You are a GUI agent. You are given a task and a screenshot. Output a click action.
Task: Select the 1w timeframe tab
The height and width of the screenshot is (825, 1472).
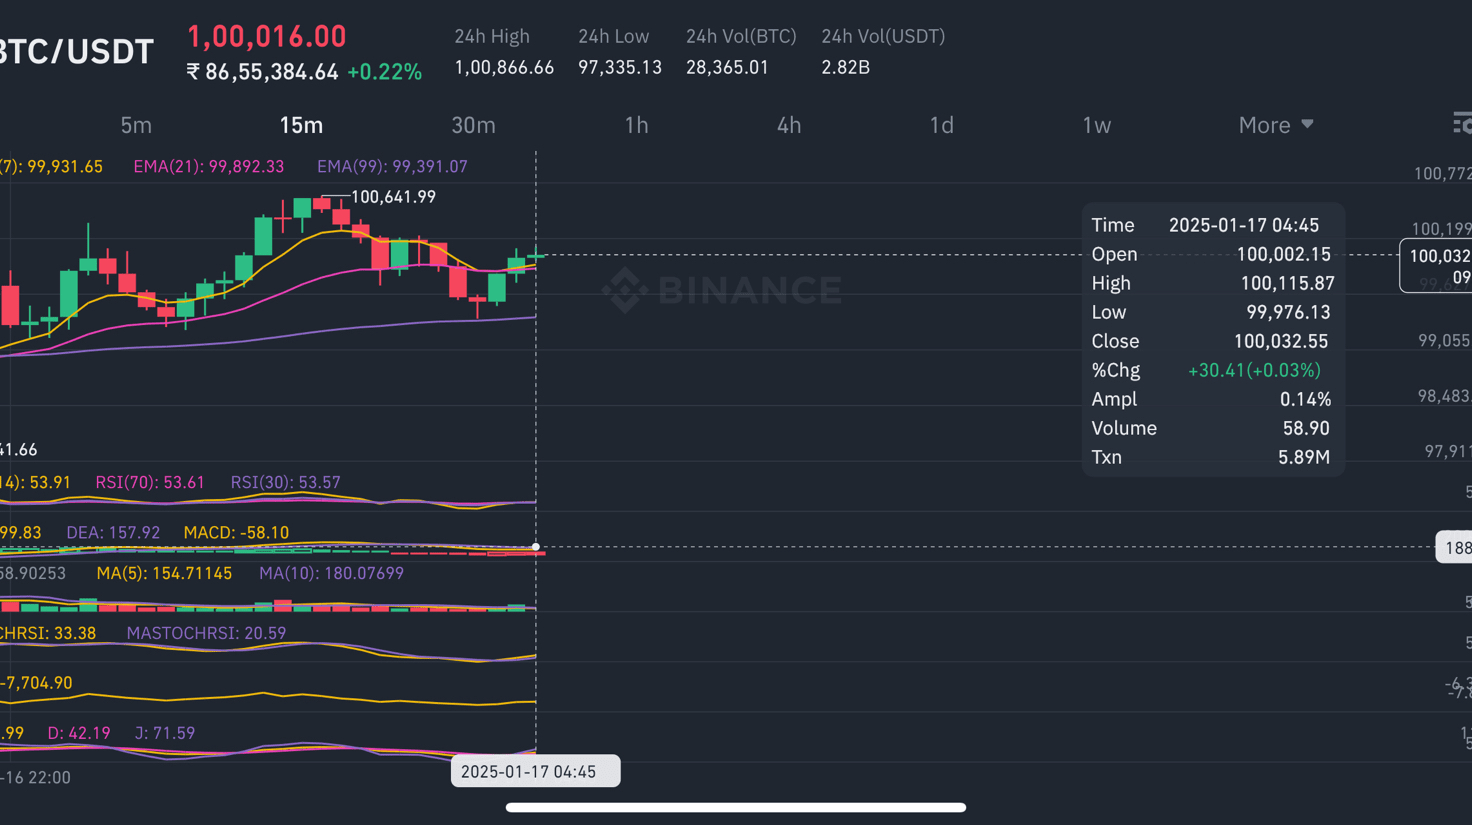tap(1096, 125)
